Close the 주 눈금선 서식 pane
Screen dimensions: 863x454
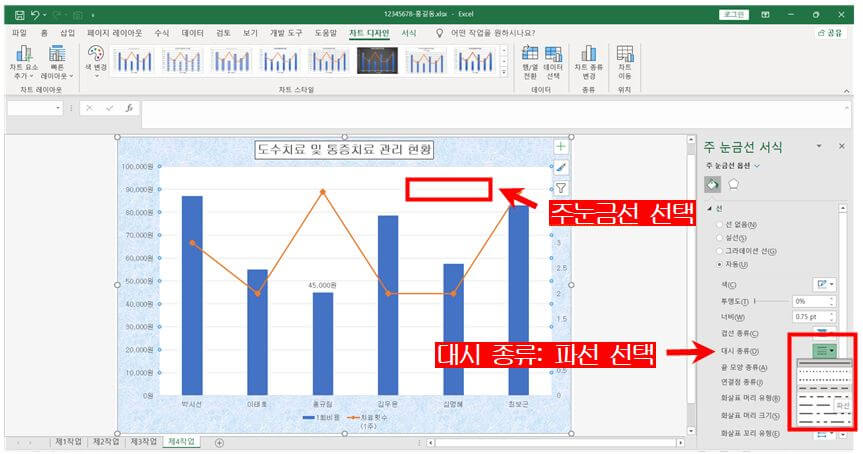tap(842, 146)
